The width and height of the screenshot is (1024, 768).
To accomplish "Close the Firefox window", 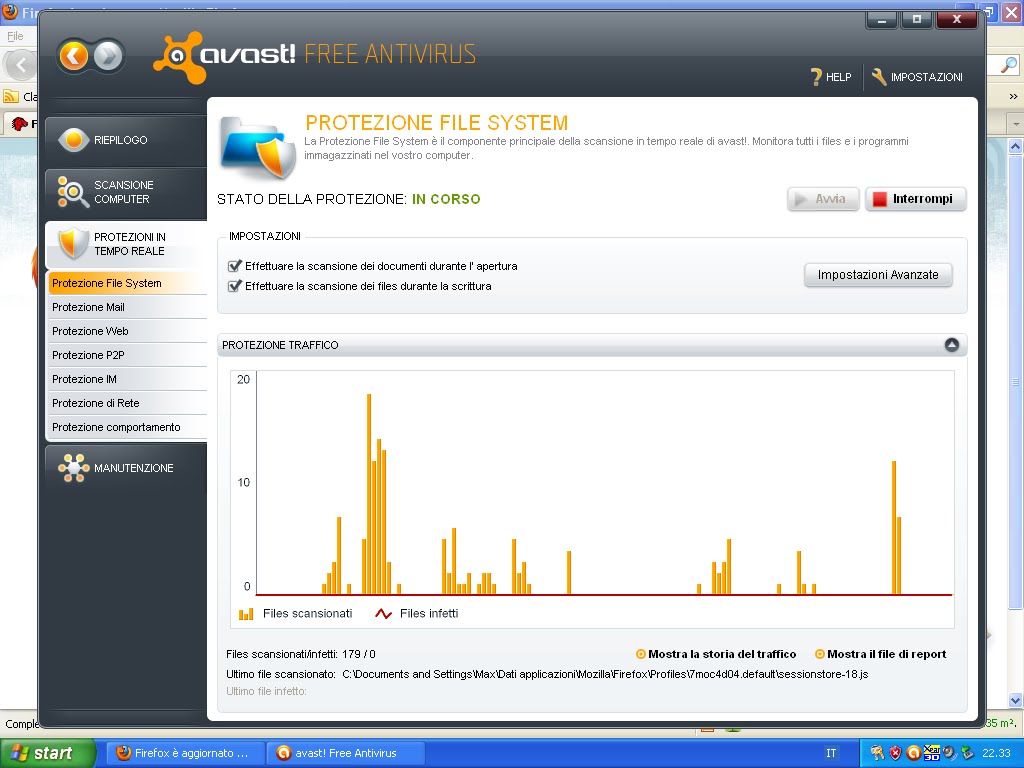I will coord(1012,12).
